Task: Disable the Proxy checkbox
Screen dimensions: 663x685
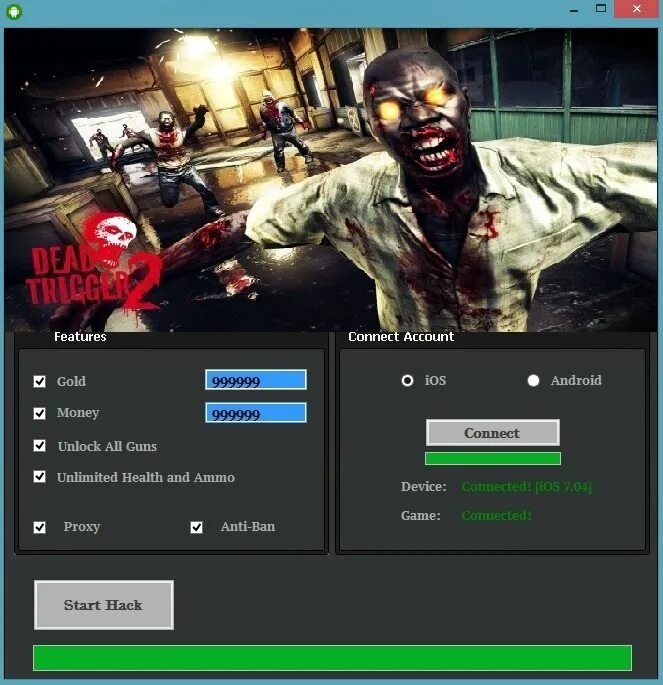Action: [x=40, y=527]
